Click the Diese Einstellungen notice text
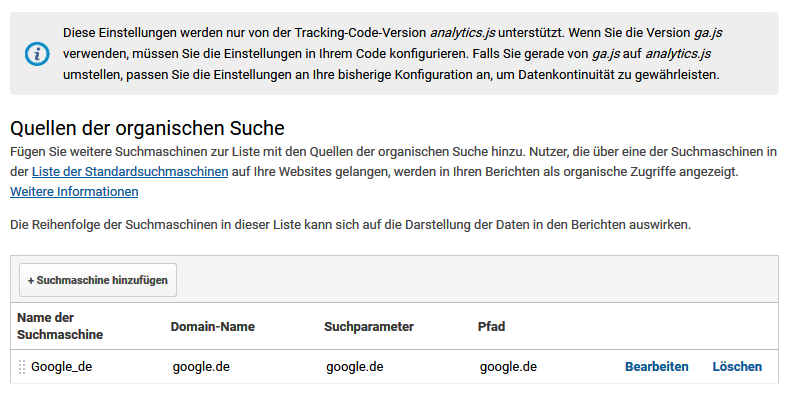This screenshot has width=788, height=394. (x=392, y=54)
